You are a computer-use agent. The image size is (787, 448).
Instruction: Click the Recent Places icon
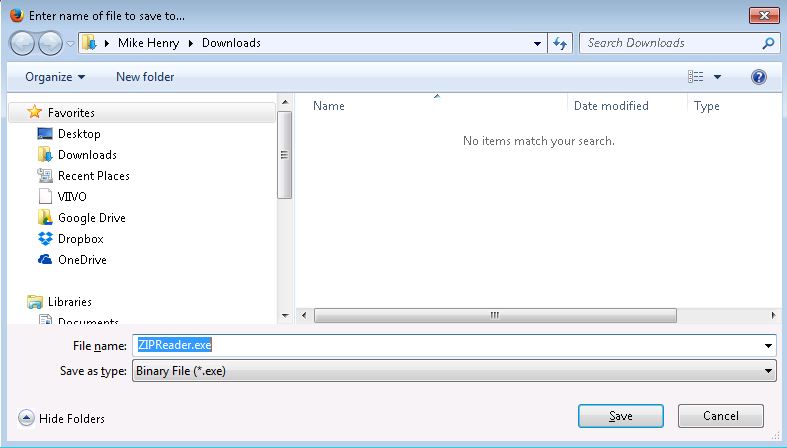coord(45,176)
